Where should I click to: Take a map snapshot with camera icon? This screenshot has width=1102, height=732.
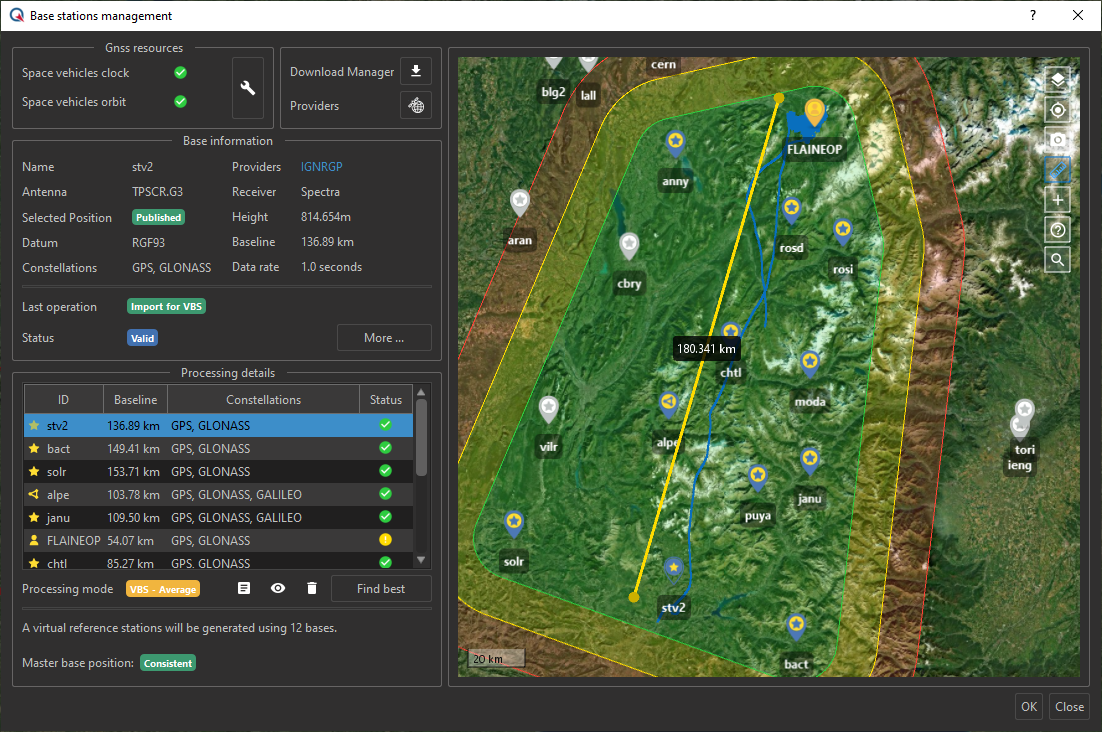tap(1057, 140)
